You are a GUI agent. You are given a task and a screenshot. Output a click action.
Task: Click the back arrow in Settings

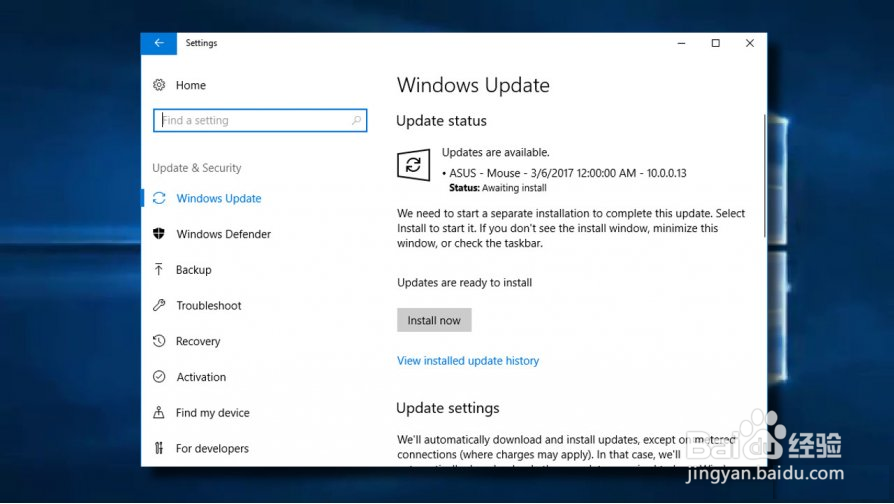159,43
